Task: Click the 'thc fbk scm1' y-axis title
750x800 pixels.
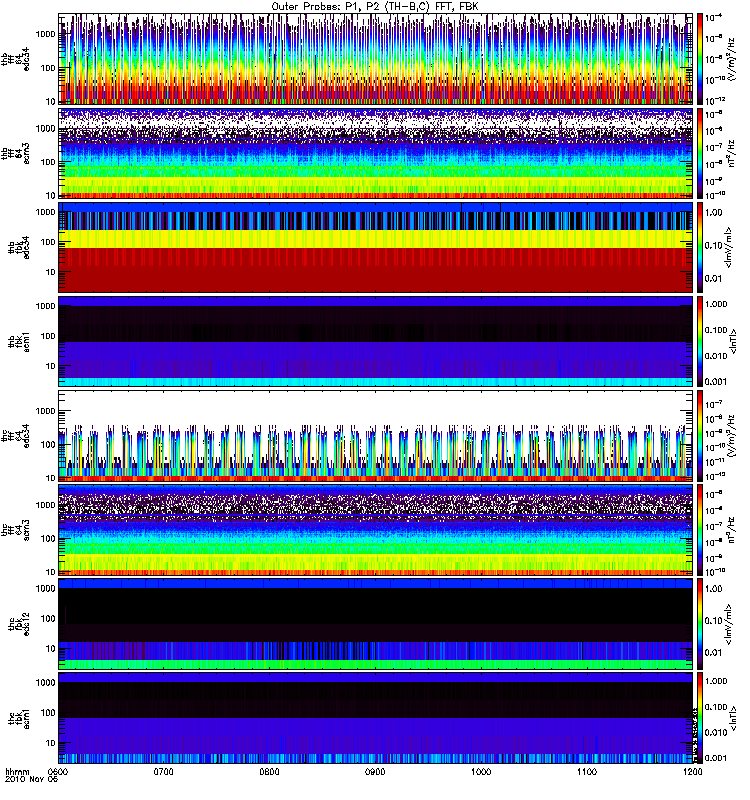Action: pos(19,718)
